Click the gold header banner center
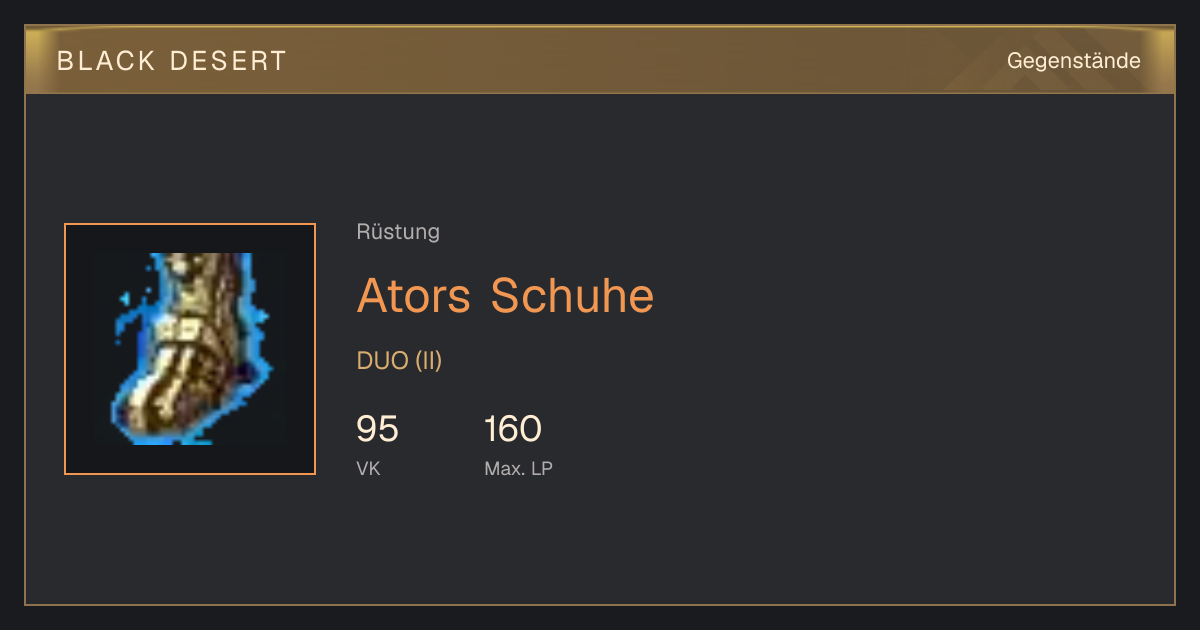Viewport: 1200px width, 630px height. pyautogui.click(x=600, y=61)
